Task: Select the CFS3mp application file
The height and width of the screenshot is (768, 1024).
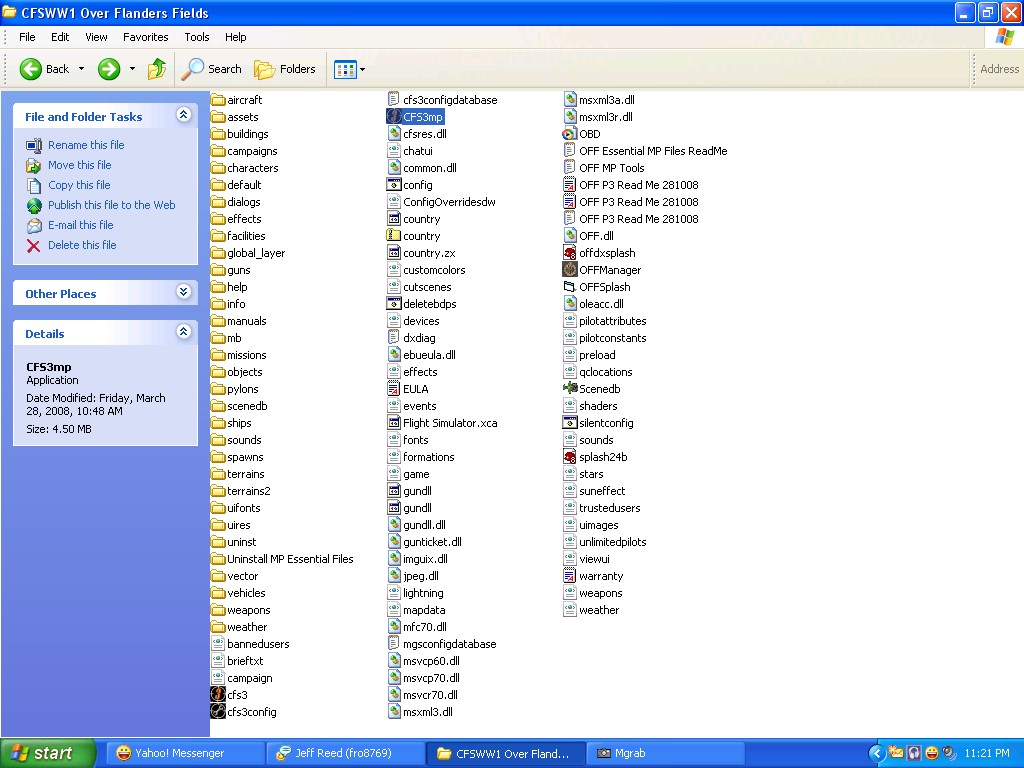Action: pyautogui.click(x=415, y=117)
